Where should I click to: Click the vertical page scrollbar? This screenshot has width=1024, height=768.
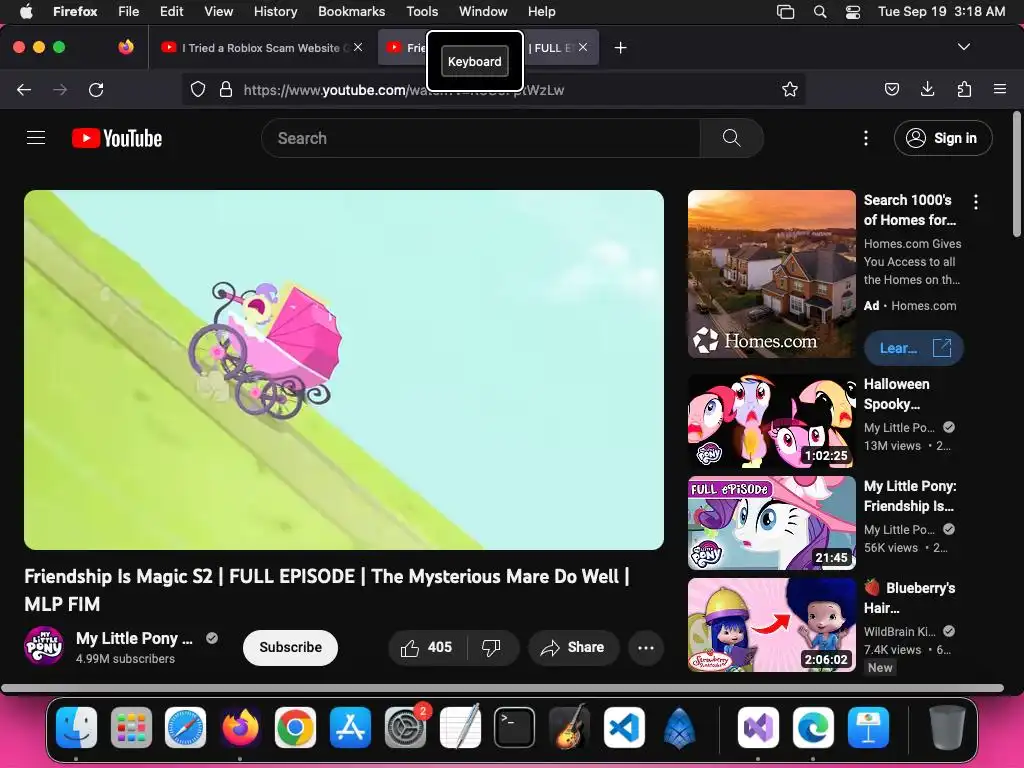tap(1017, 174)
